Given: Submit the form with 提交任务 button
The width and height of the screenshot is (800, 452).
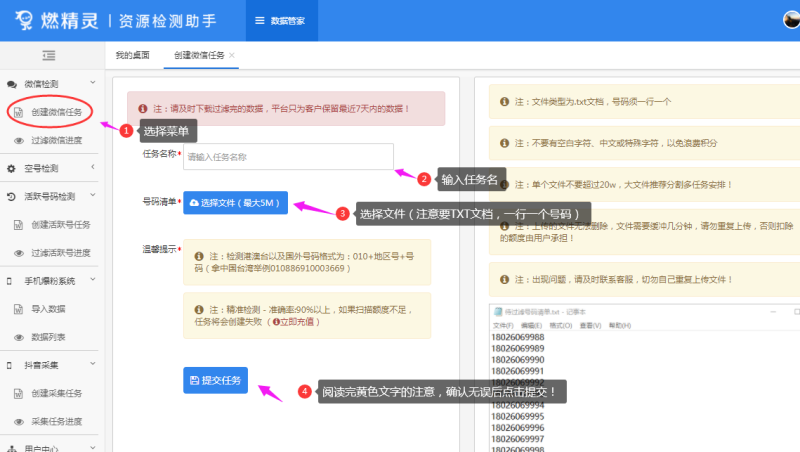Looking at the screenshot, I should pyautogui.click(x=213, y=380).
